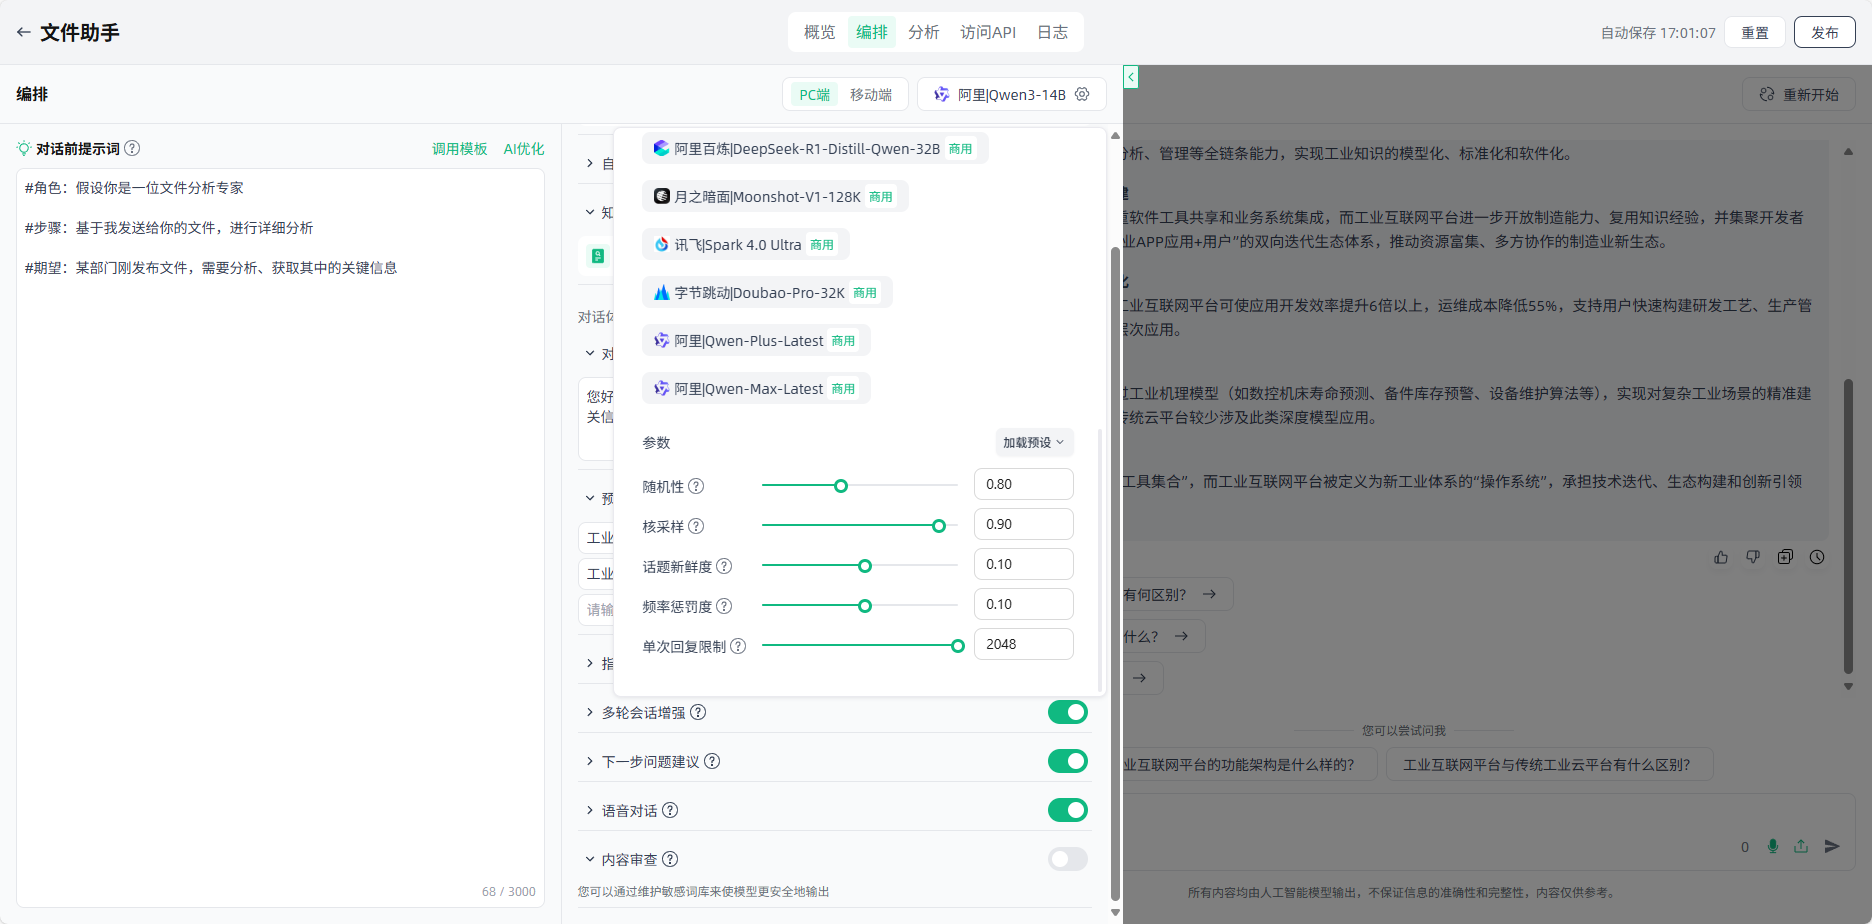
Task: Click the help icon beside 随机性
Action: tap(696, 486)
